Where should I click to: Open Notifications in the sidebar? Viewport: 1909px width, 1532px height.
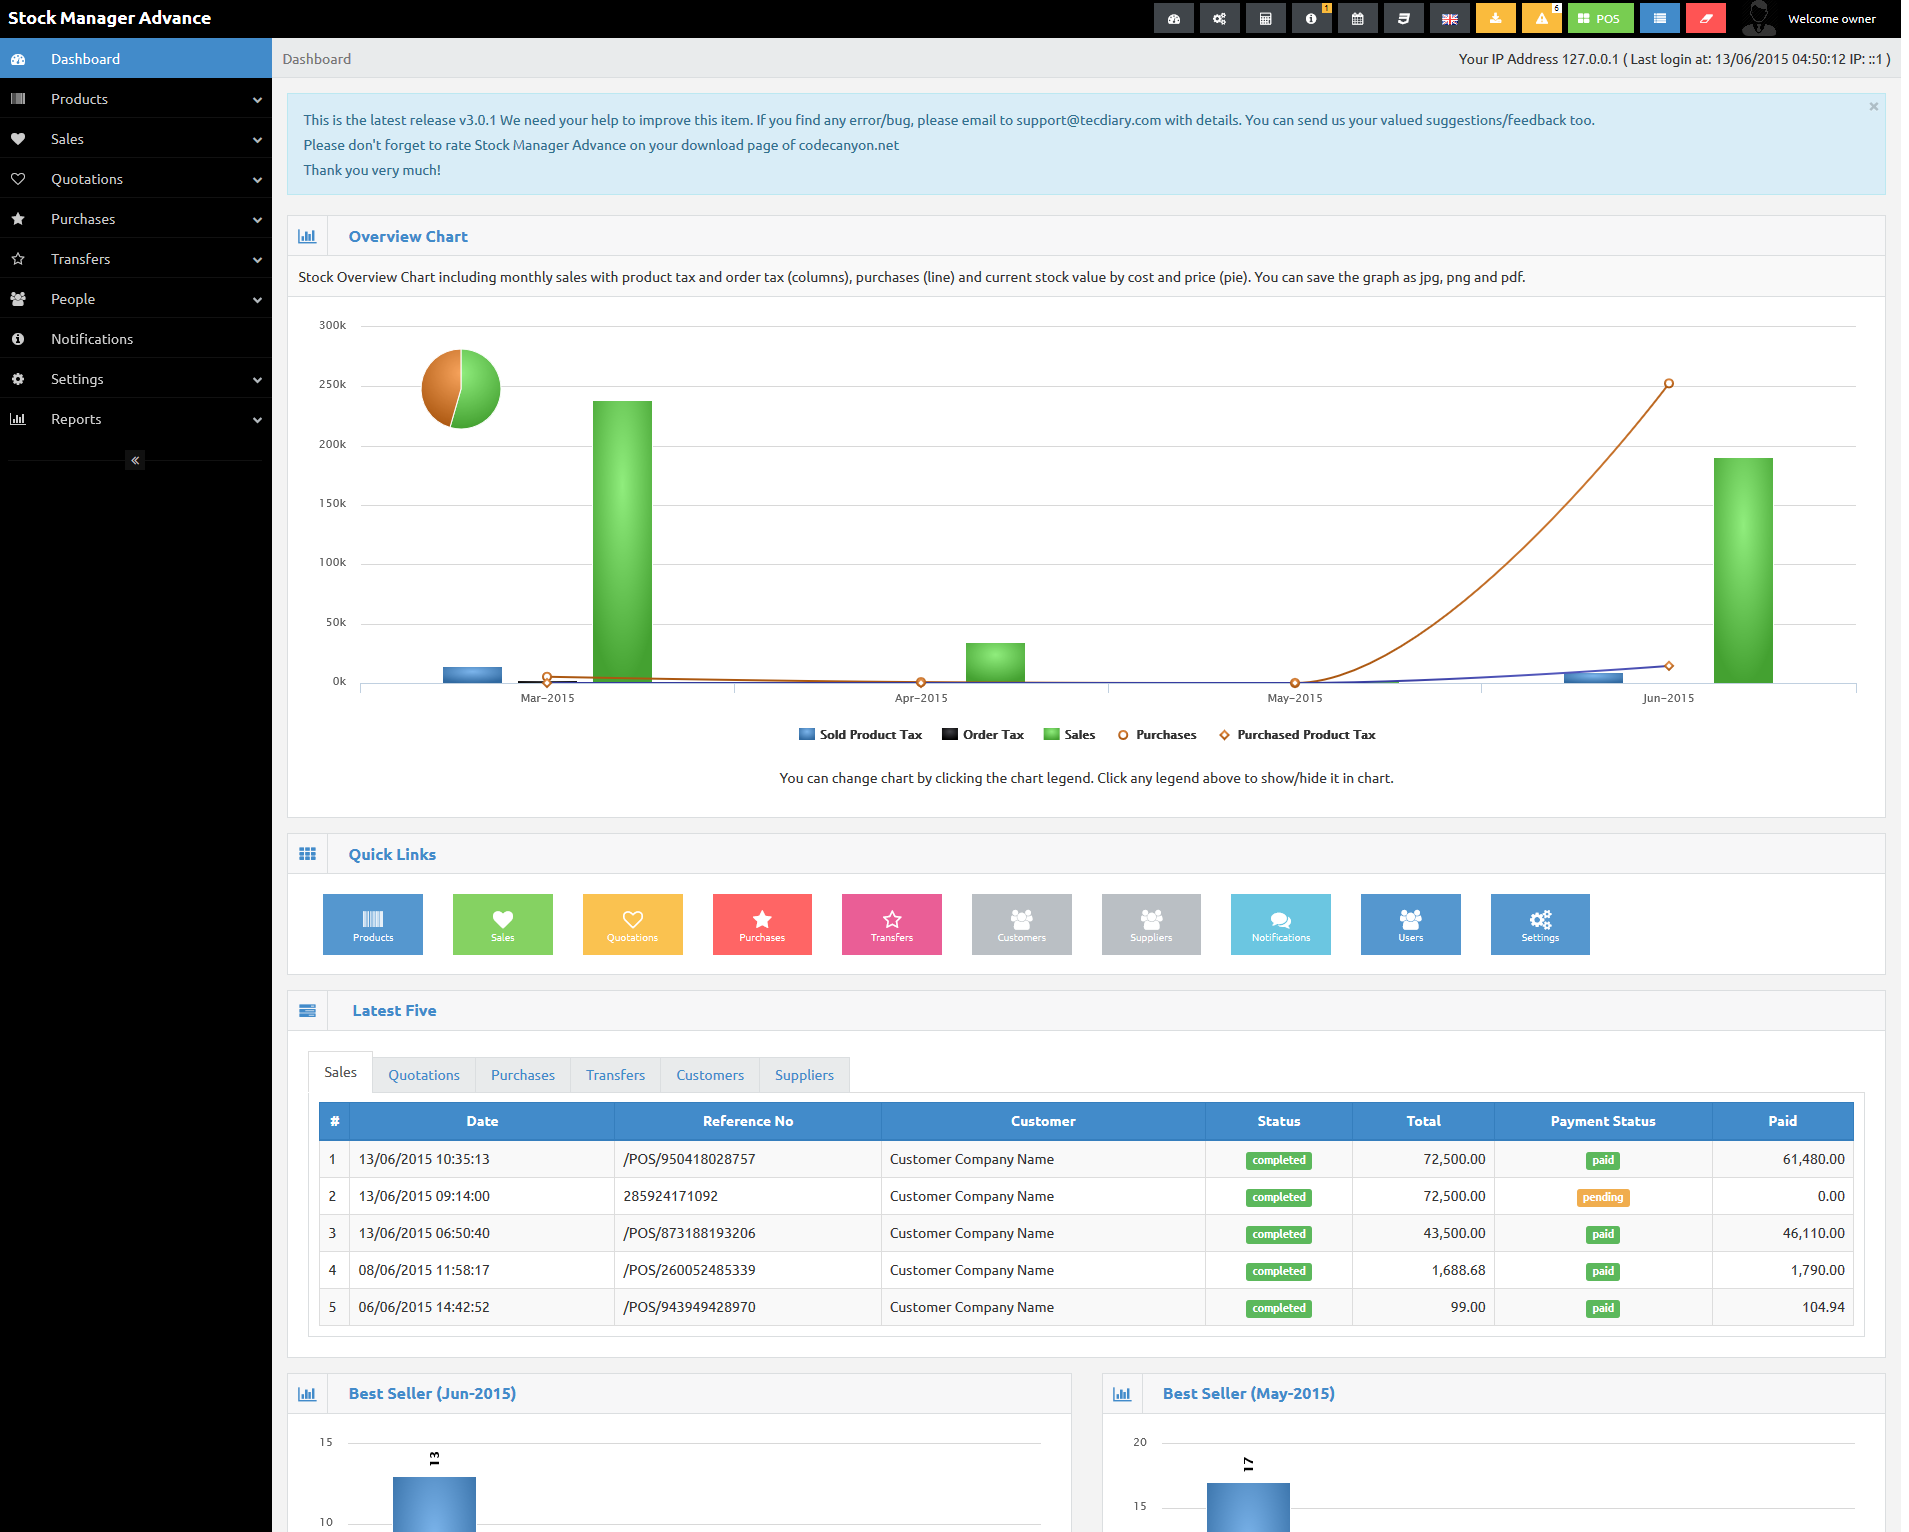pos(136,339)
